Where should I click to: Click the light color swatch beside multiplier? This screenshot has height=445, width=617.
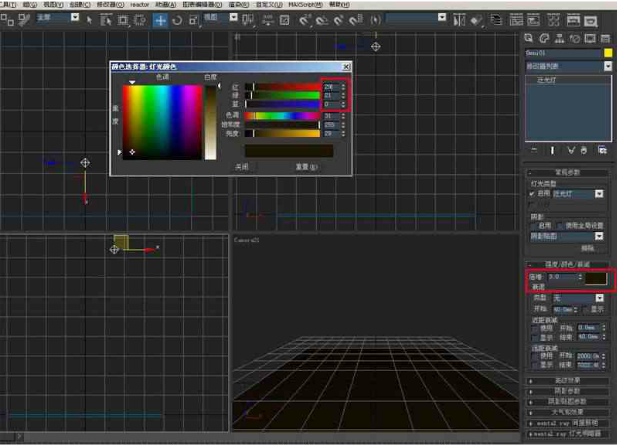click(596, 277)
